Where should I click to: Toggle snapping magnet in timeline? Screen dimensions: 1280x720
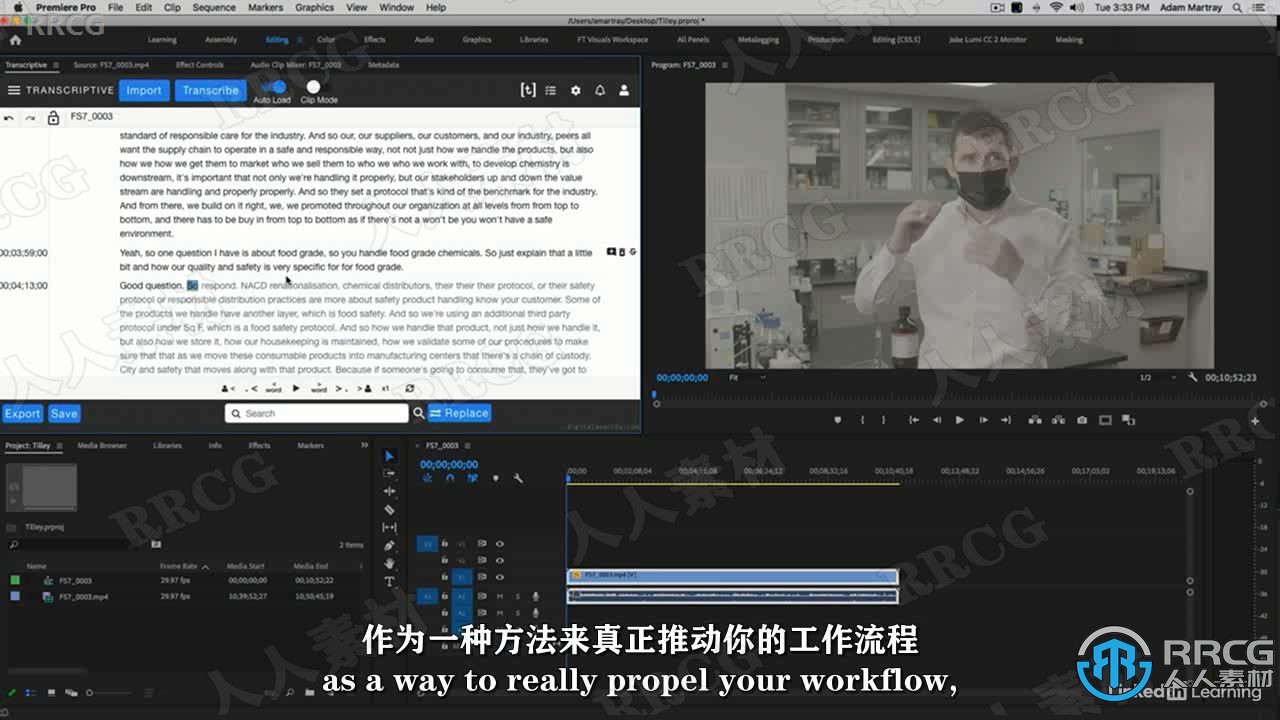tap(450, 478)
